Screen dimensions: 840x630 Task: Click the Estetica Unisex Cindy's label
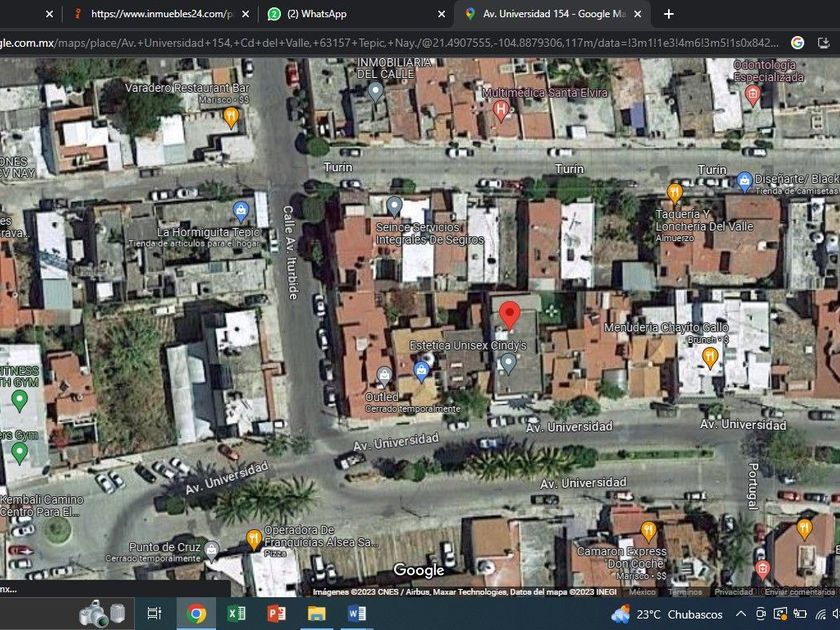coord(468,346)
